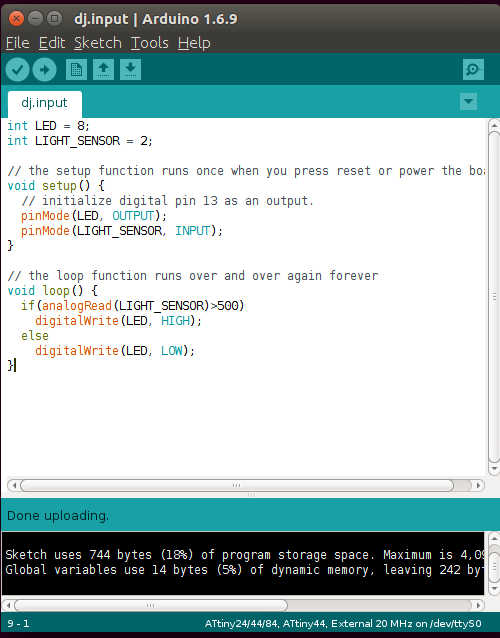Select the dj.input tab
The image size is (500, 638).
(x=44, y=103)
